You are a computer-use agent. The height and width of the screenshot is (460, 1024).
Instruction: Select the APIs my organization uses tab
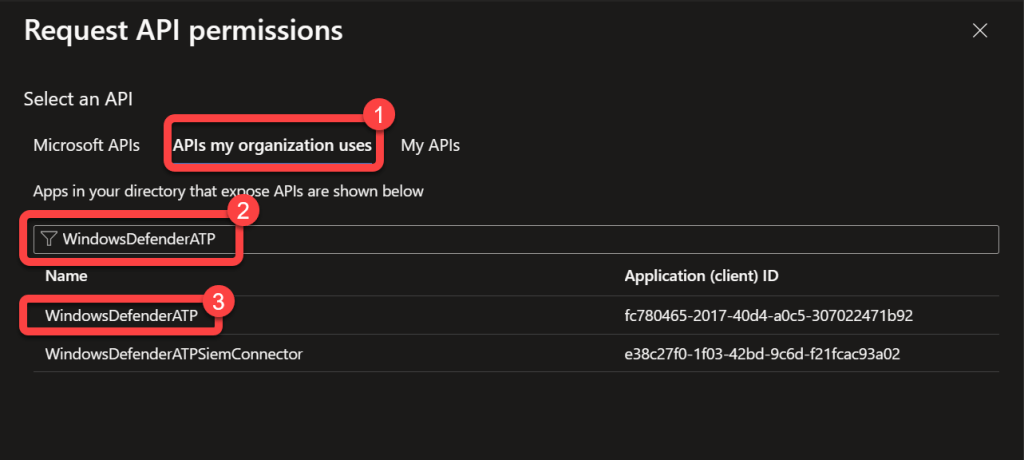(272, 145)
